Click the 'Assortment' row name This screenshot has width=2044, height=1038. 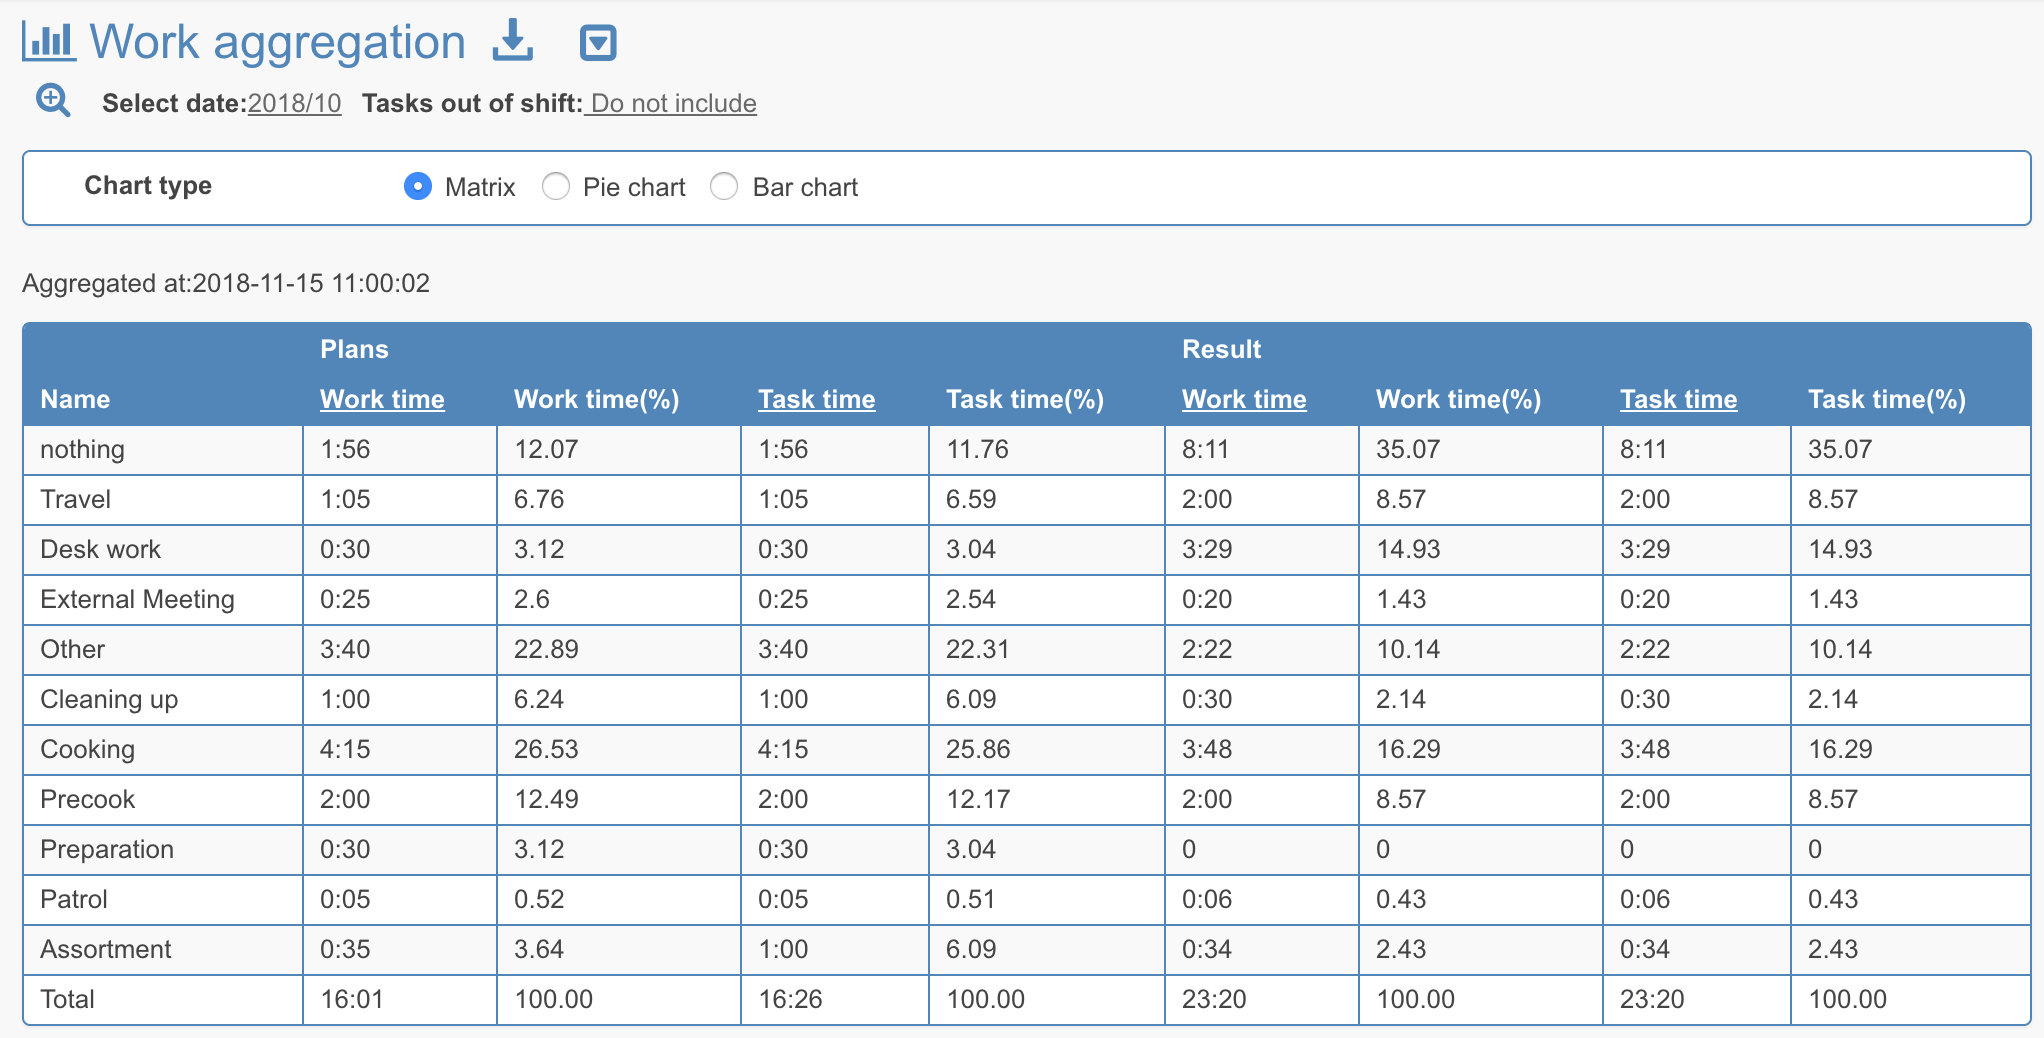pyautogui.click(x=105, y=949)
